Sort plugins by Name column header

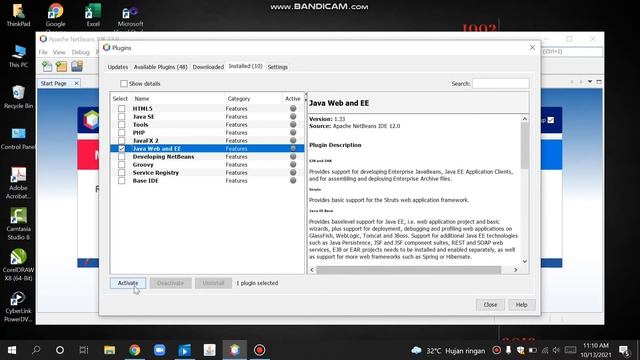point(178,99)
